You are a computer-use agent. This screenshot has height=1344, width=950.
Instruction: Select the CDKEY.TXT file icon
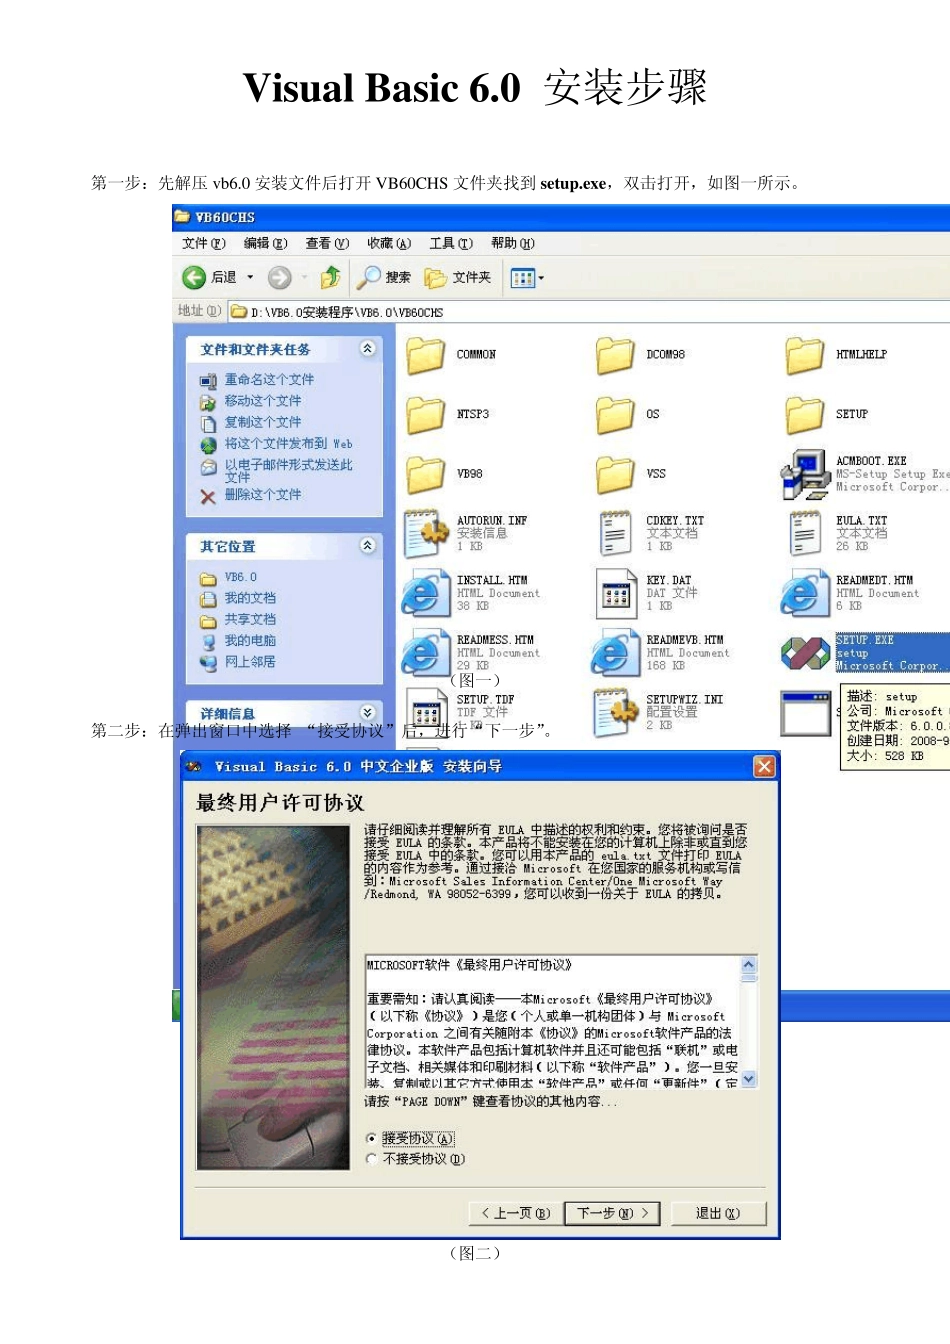pyautogui.click(x=615, y=533)
